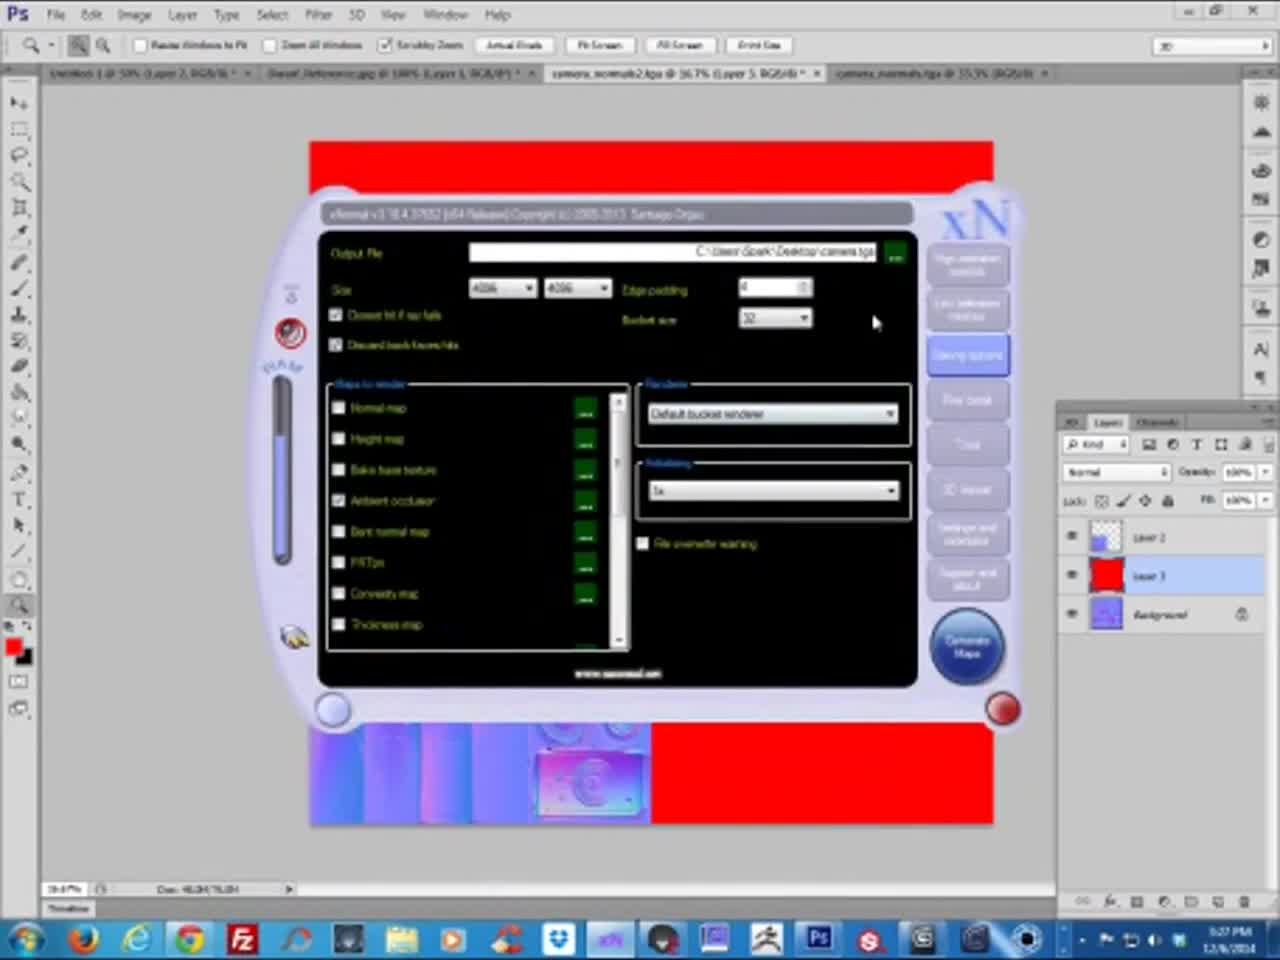Open the Antialiasing 1x dropdown
Viewport: 1280px width, 960px height.
(x=773, y=491)
